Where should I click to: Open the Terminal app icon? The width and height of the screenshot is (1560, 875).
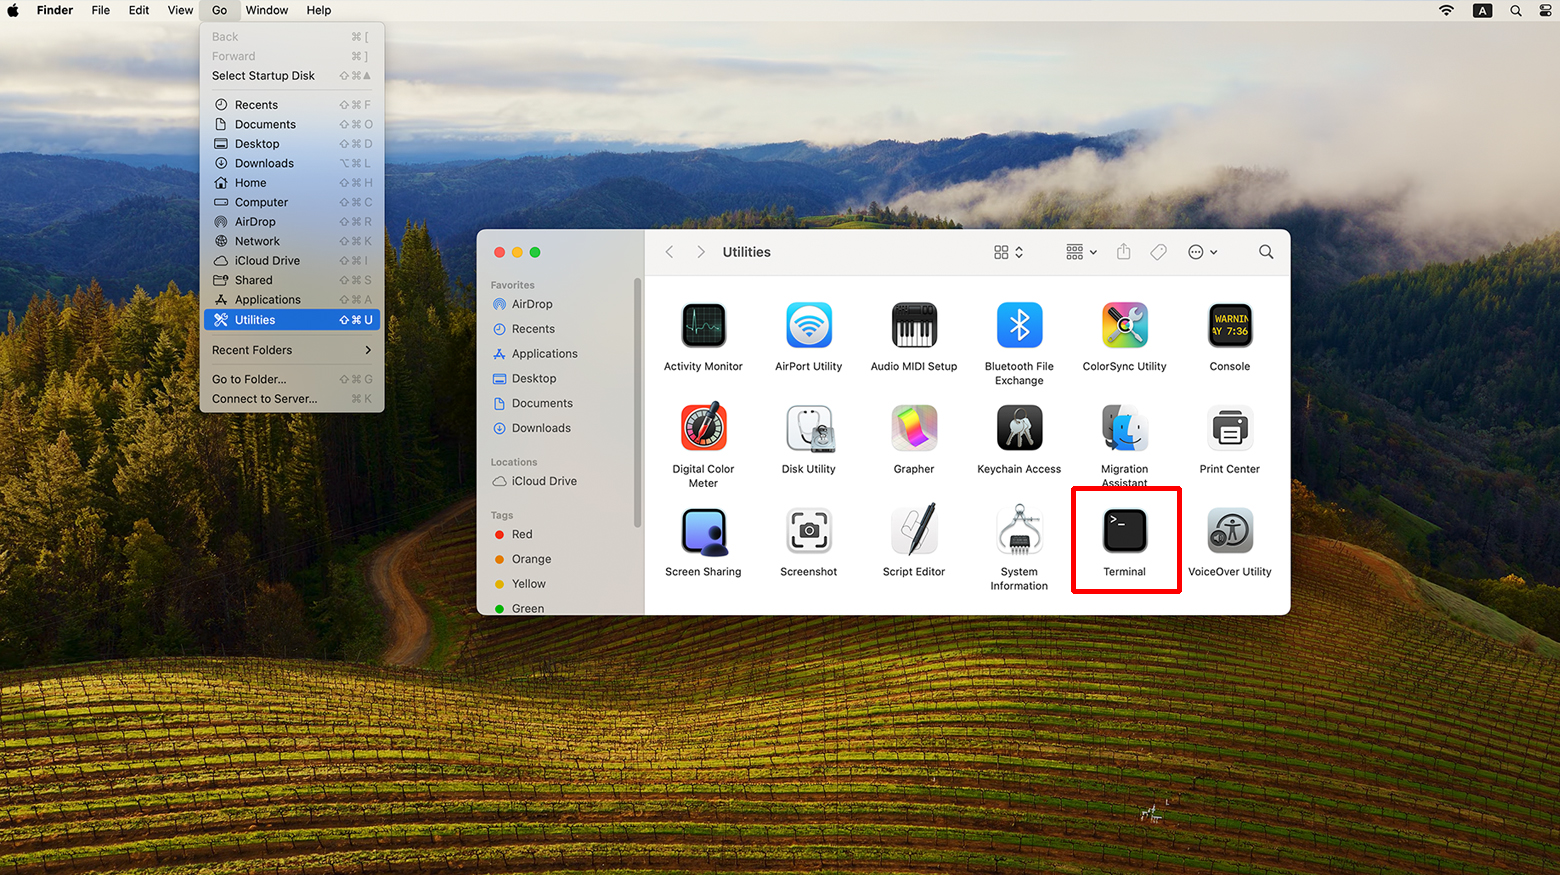1124,531
